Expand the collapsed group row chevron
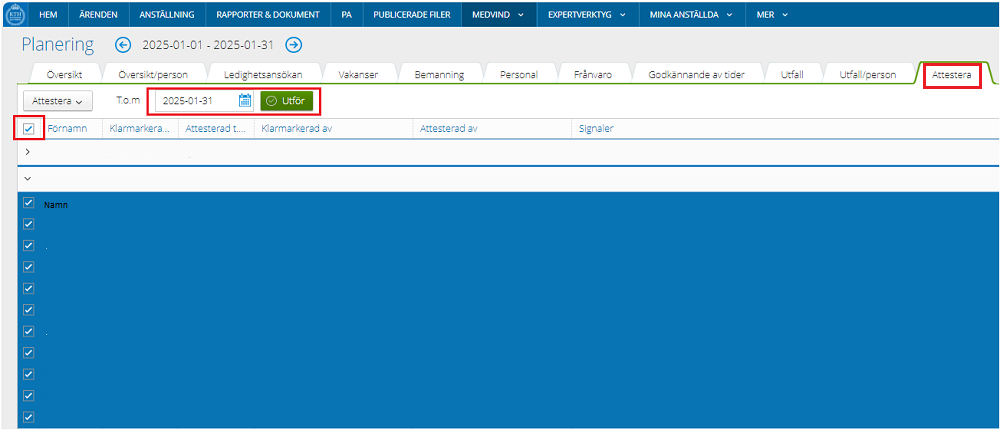The image size is (1000, 430). 27,152
